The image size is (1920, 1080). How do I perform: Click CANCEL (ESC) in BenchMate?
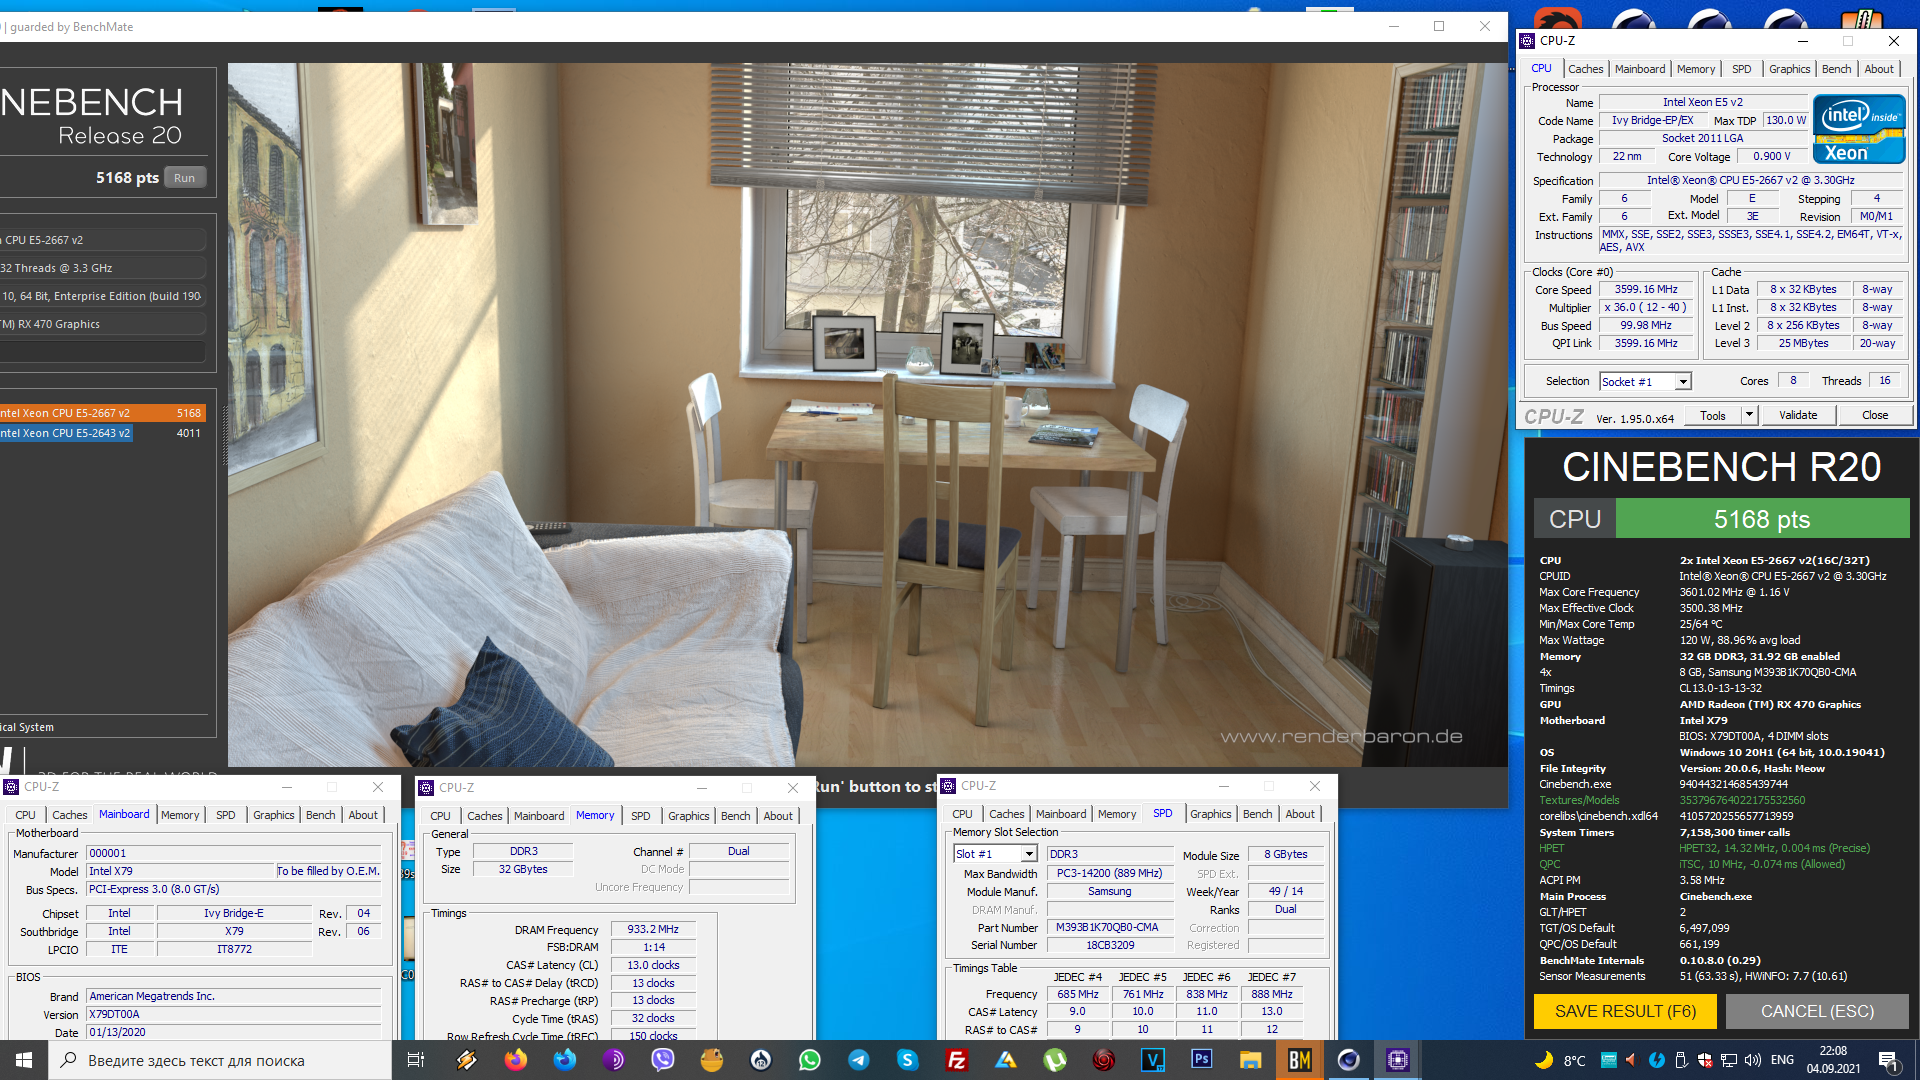pos(1817,1011)
